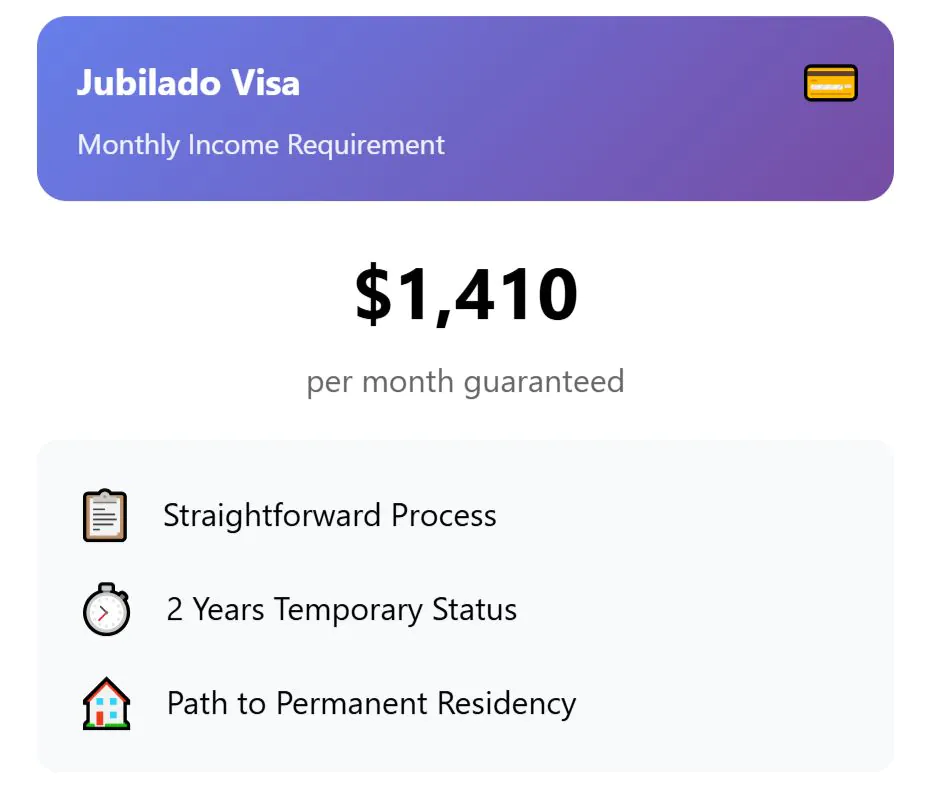The width and height of the screenshot is (939, 789).
Task: Click the credit card icon
Action: click(831, 83)
